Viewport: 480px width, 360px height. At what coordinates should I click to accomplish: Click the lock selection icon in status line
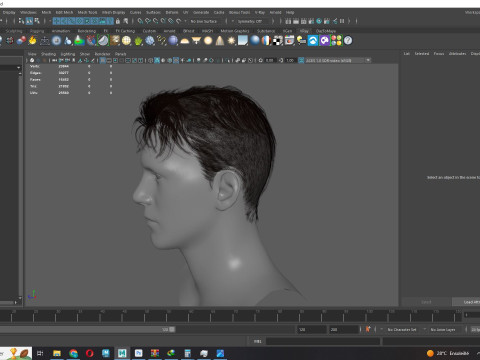[x=118, y=21]
